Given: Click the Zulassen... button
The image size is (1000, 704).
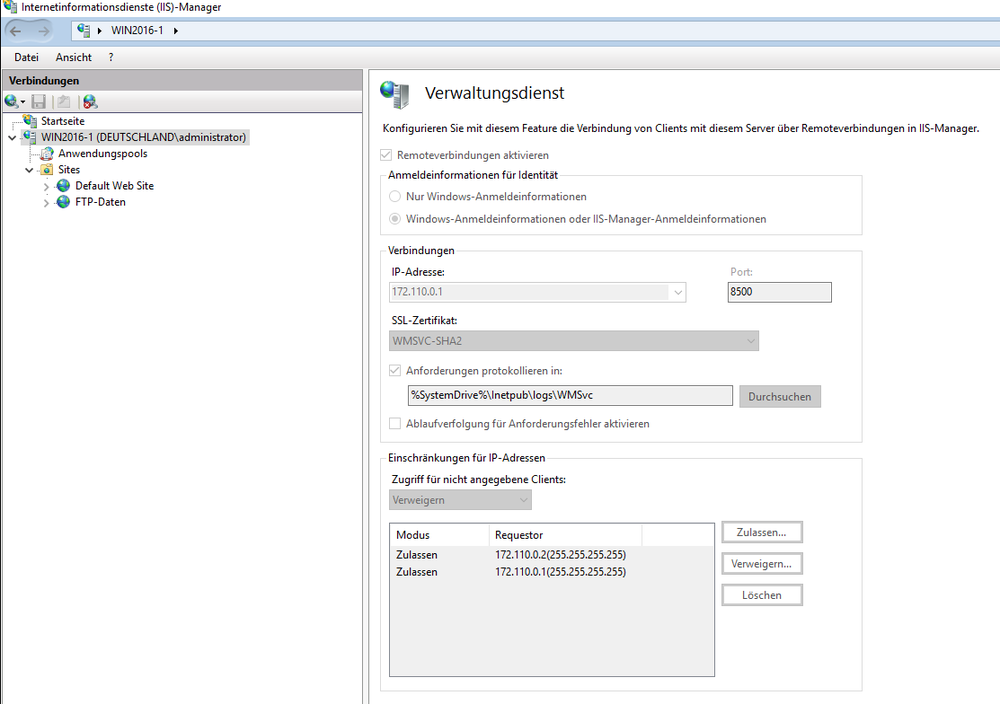Looking at the screenshot, I should pos(761,532).
